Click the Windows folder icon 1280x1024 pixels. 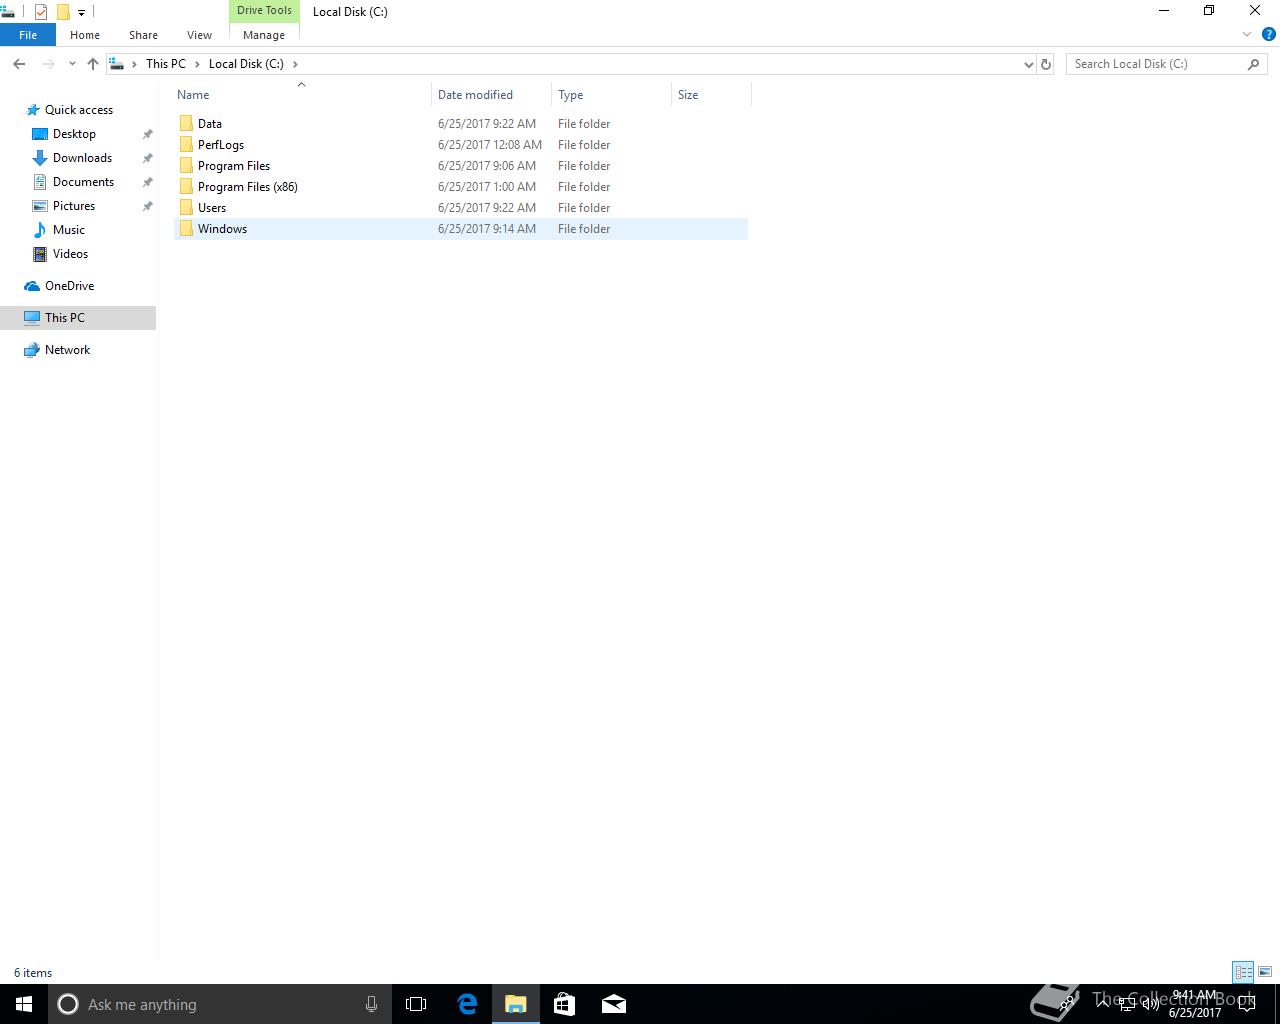point(186,229)
